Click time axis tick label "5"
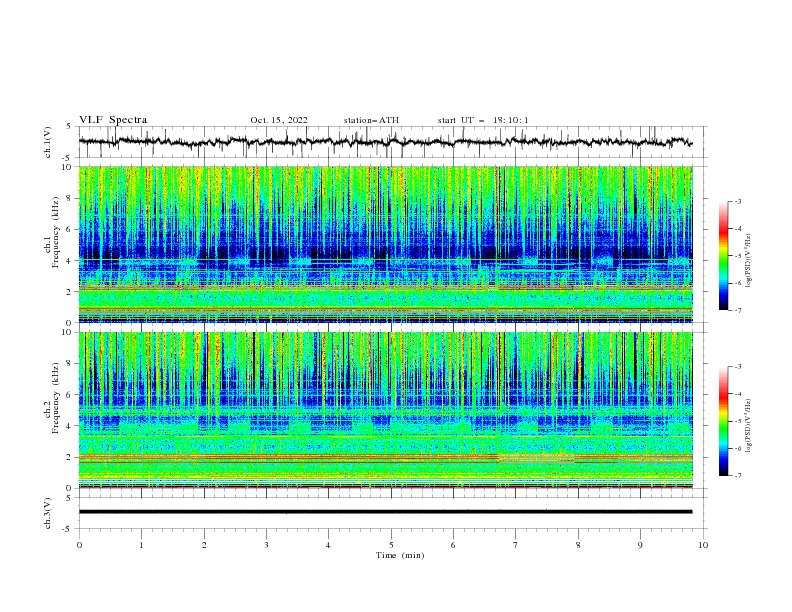The height and width of the screenshot is (612, 792). 391,545
